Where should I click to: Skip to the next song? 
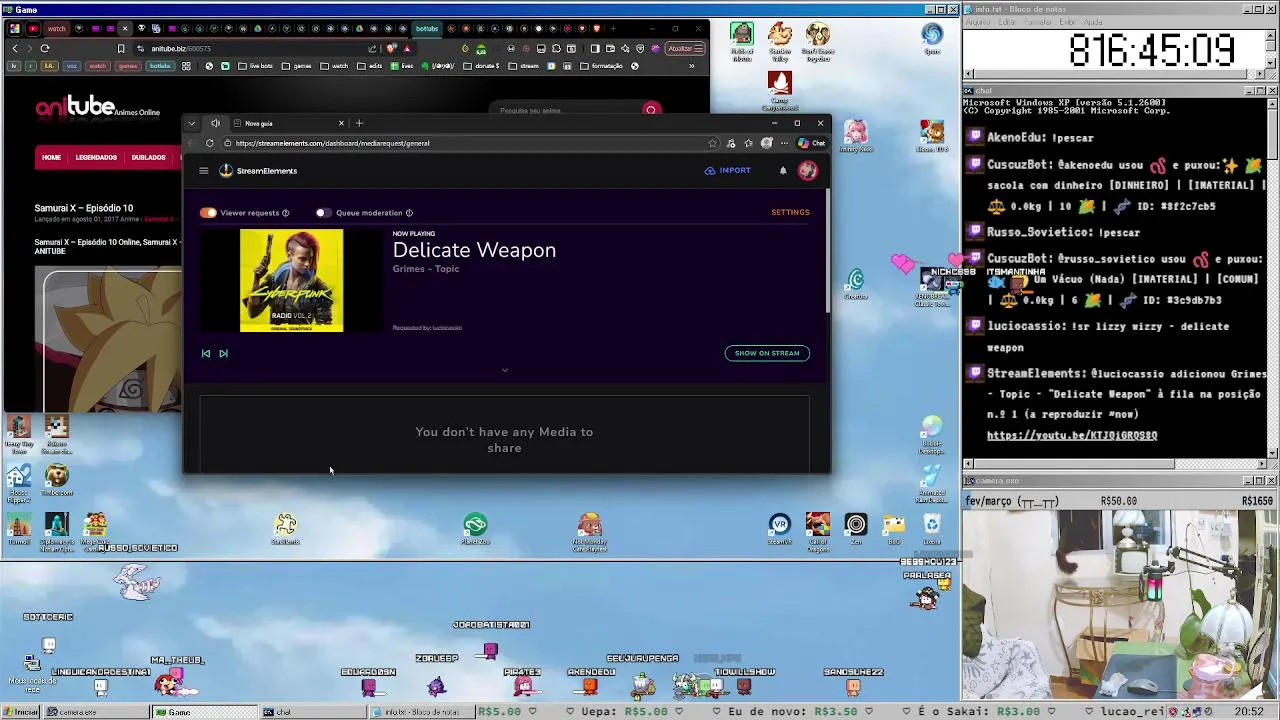[223, 353]
